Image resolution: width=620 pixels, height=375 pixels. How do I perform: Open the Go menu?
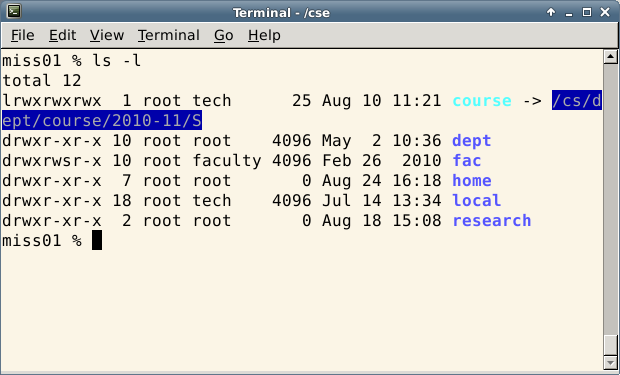tap(224, 35)
